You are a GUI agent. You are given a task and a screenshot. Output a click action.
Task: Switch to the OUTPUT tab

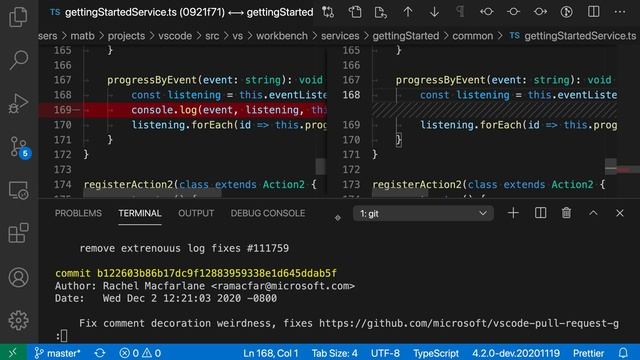point(196,213)
